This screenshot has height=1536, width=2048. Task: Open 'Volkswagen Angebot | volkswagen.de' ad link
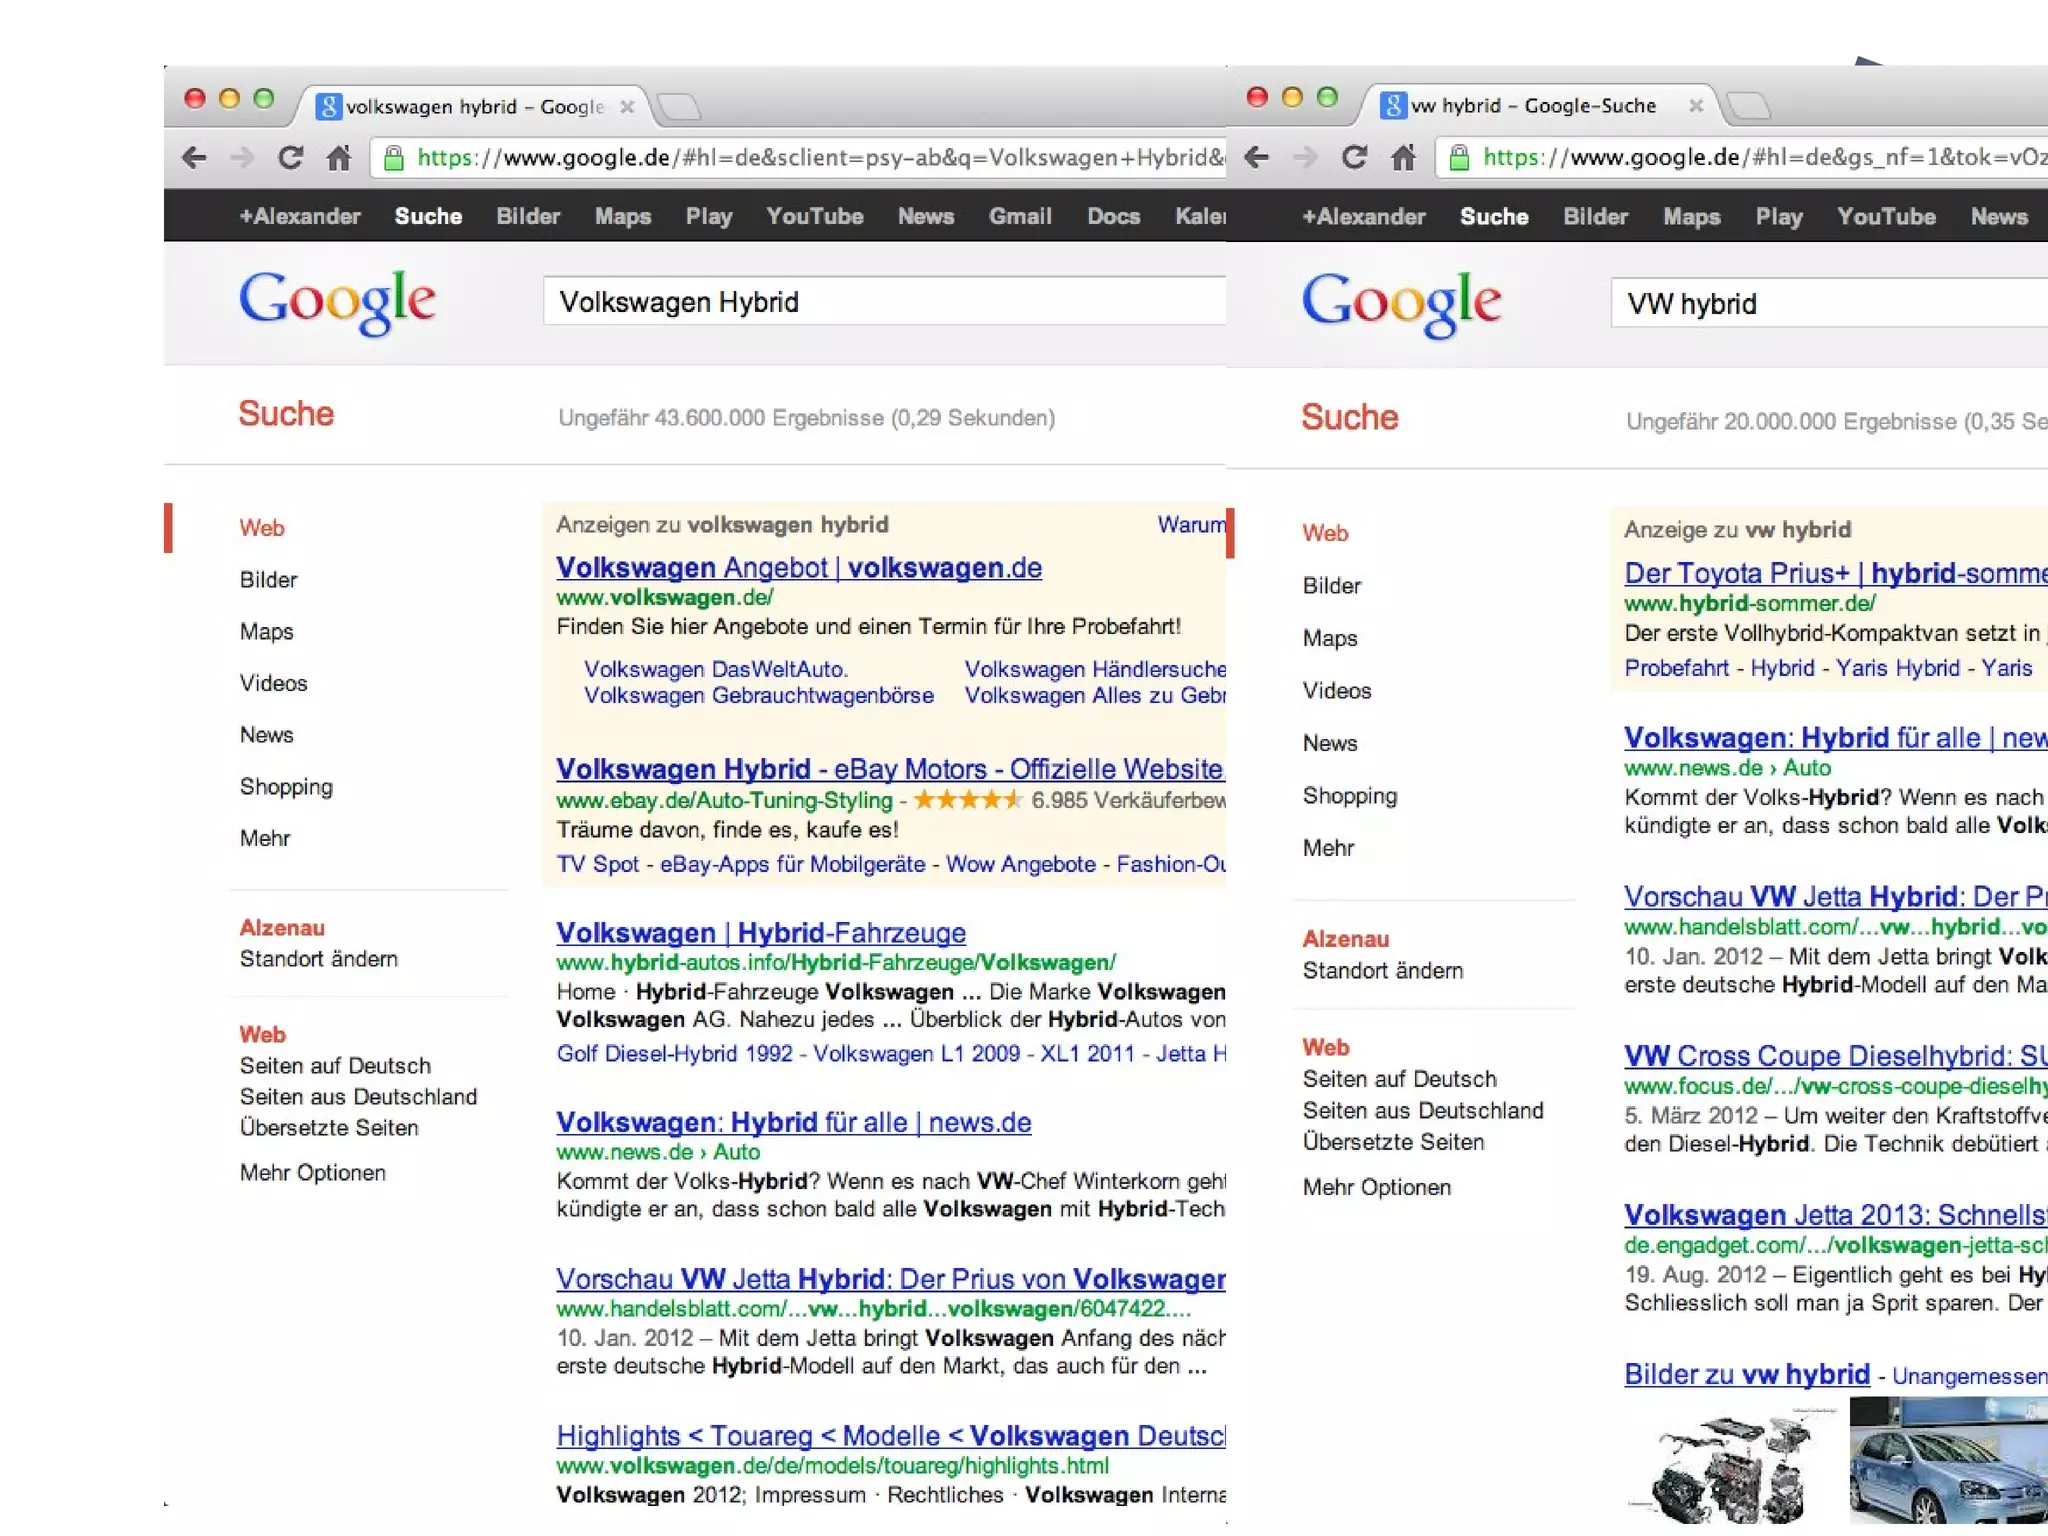[799, 568]
